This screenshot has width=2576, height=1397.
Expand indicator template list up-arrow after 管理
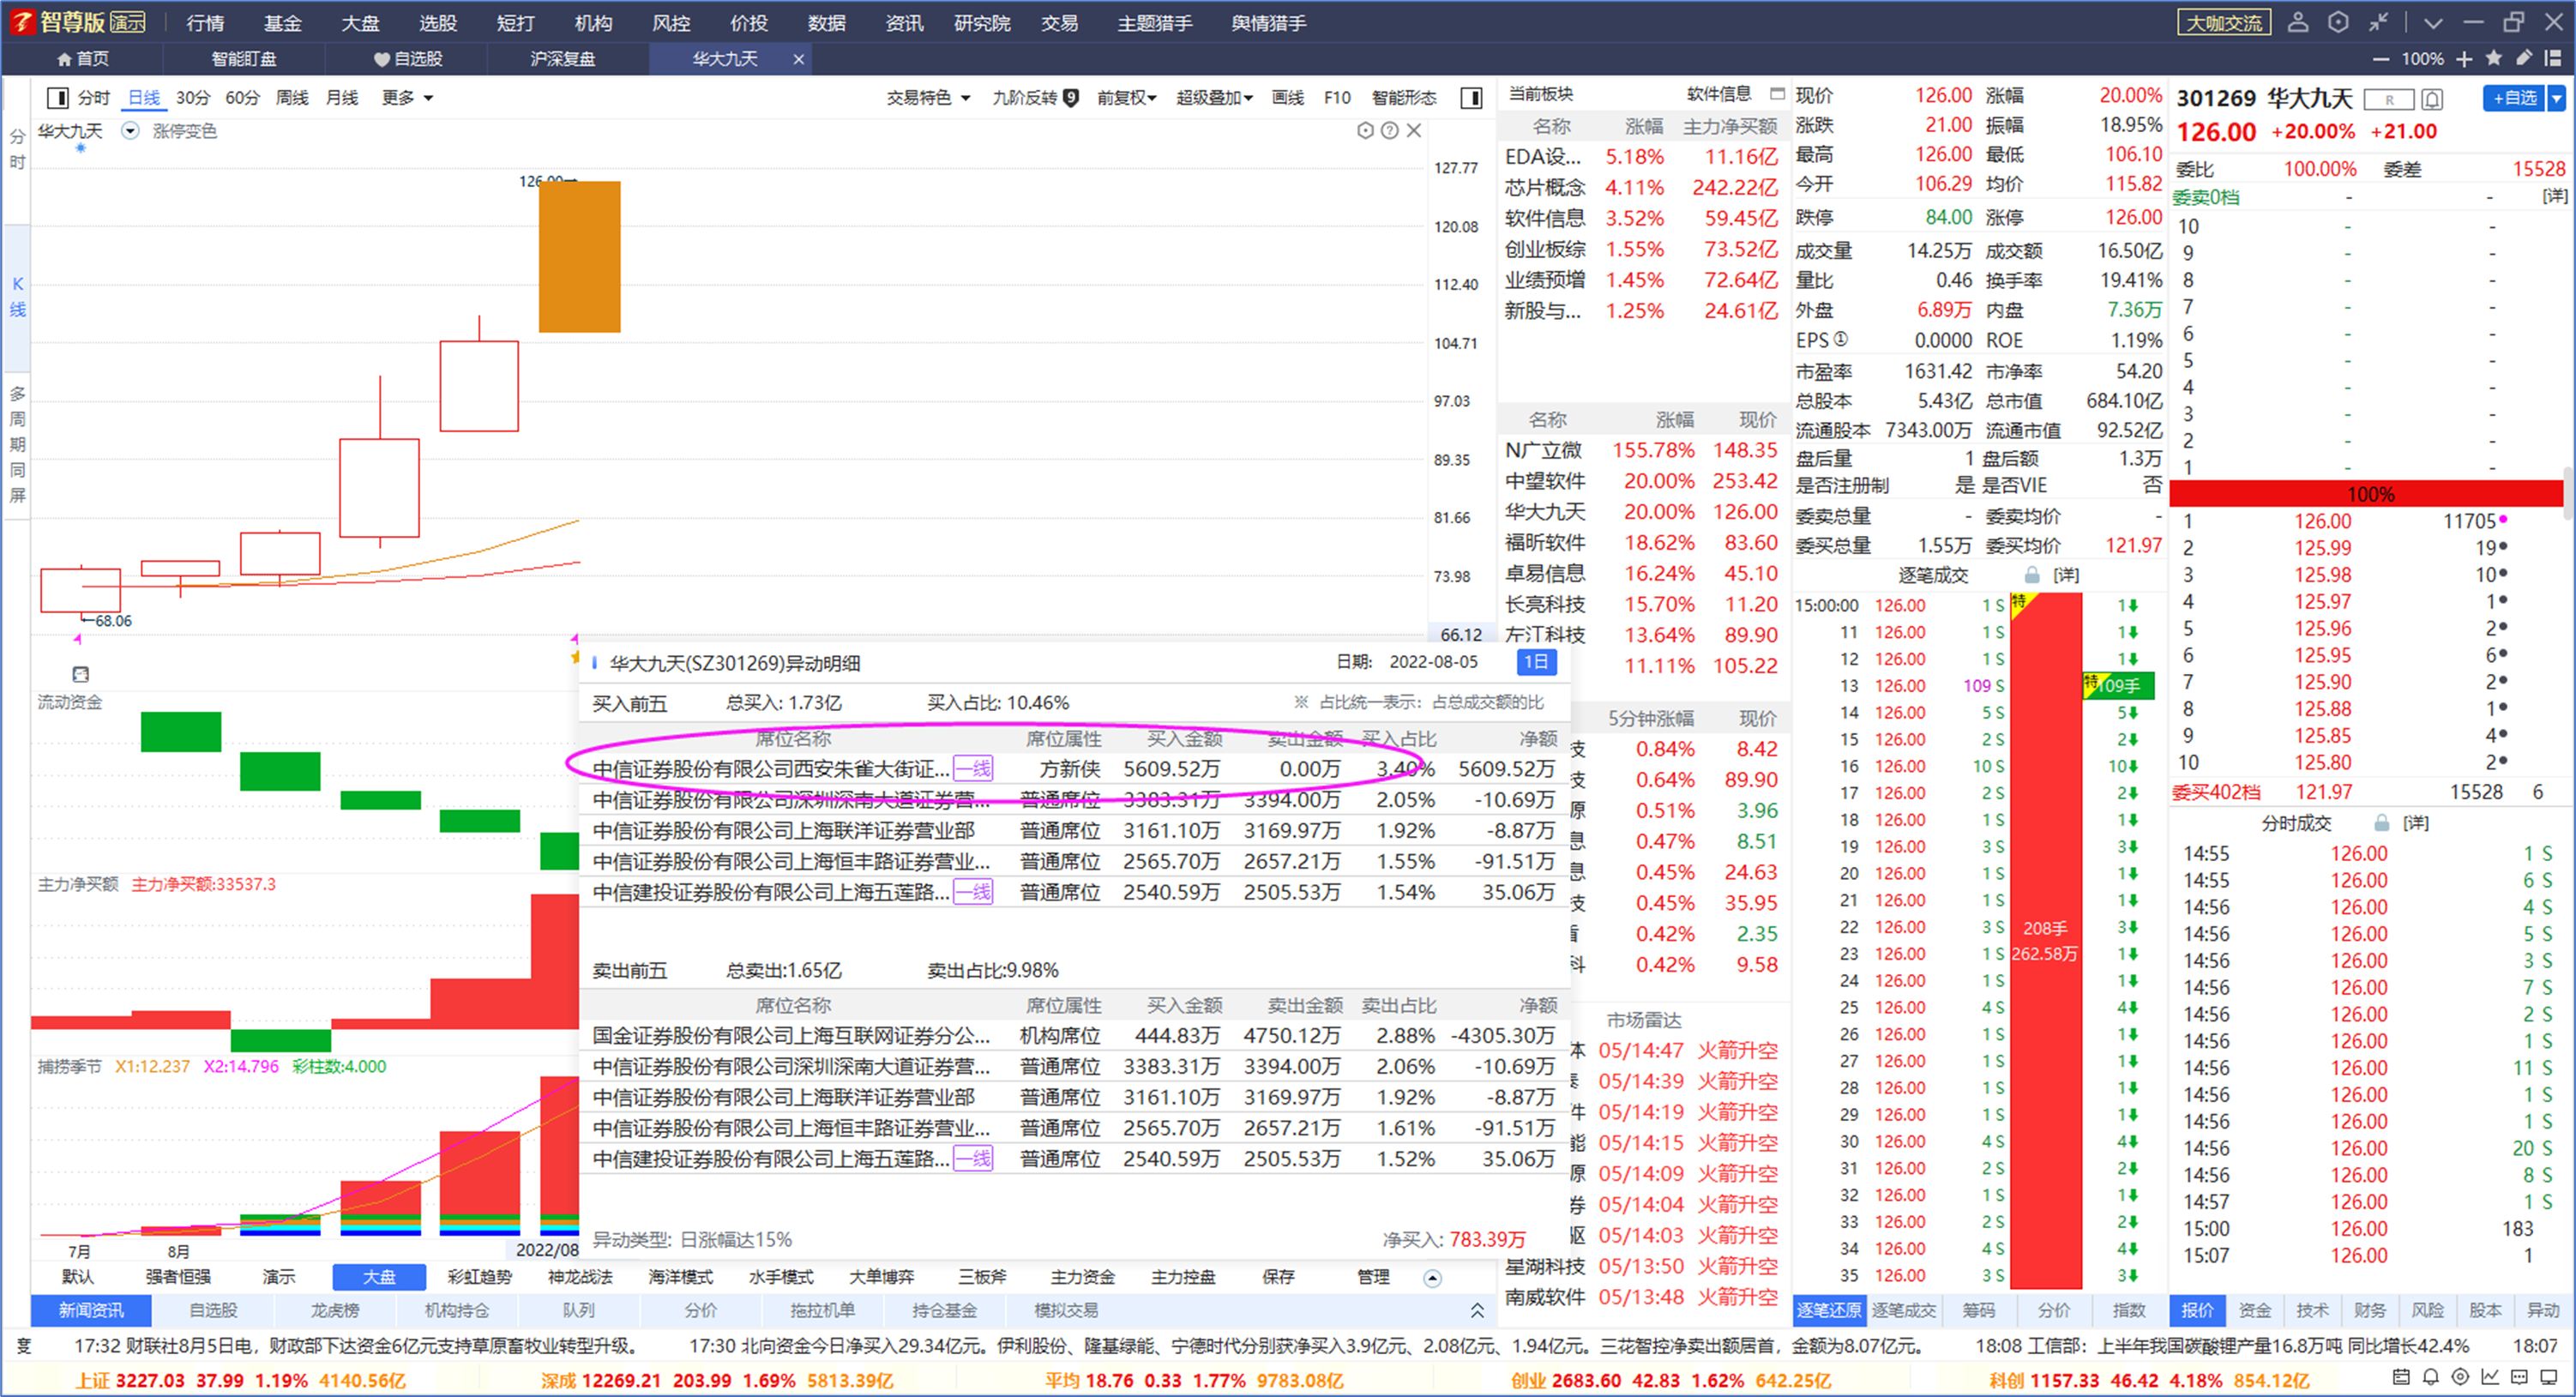coord(1432,1278)
